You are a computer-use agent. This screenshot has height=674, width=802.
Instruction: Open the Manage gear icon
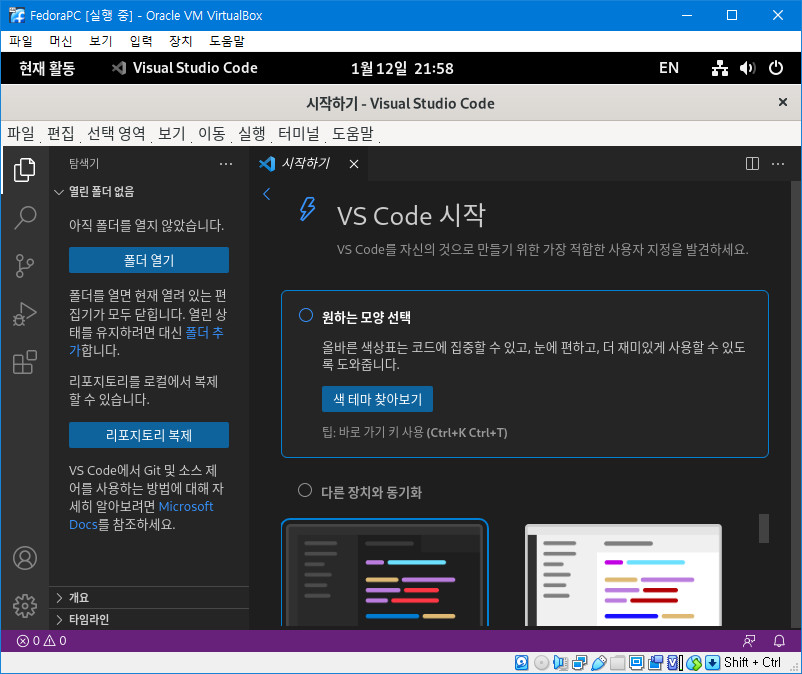(25, 606)
